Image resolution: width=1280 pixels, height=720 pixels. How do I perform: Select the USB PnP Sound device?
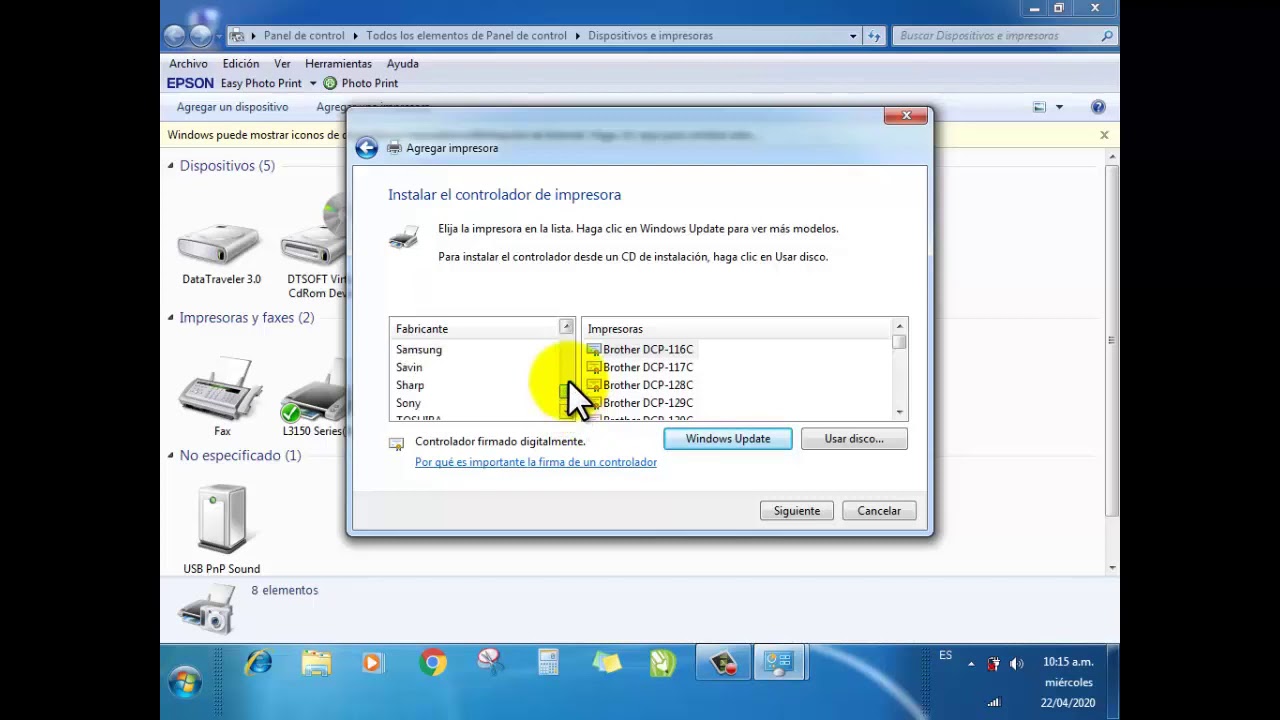(222, 529)
